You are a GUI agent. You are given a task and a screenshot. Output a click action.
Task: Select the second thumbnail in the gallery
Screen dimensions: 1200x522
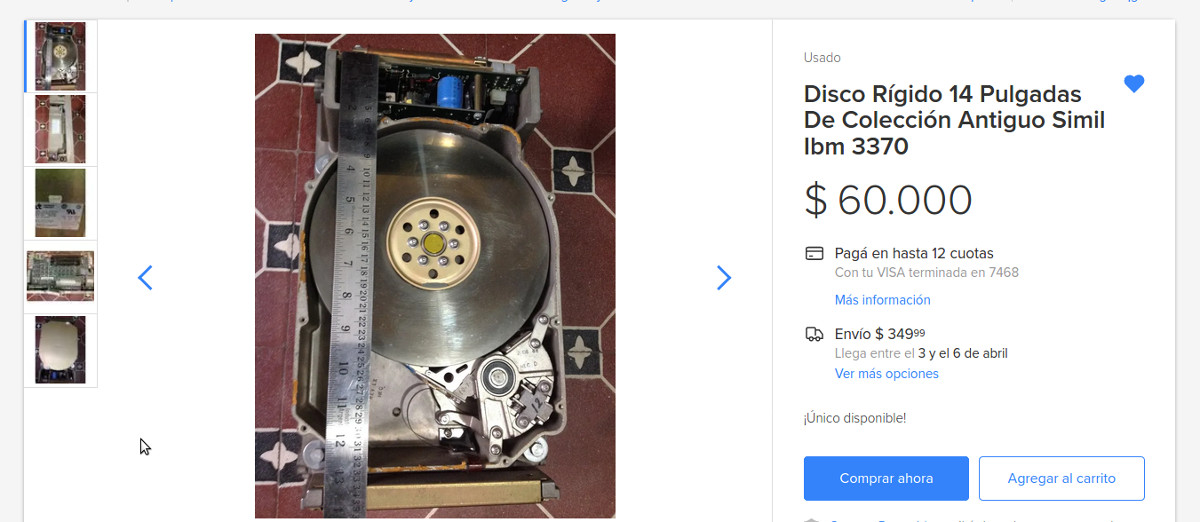click(x=60, y=129)
